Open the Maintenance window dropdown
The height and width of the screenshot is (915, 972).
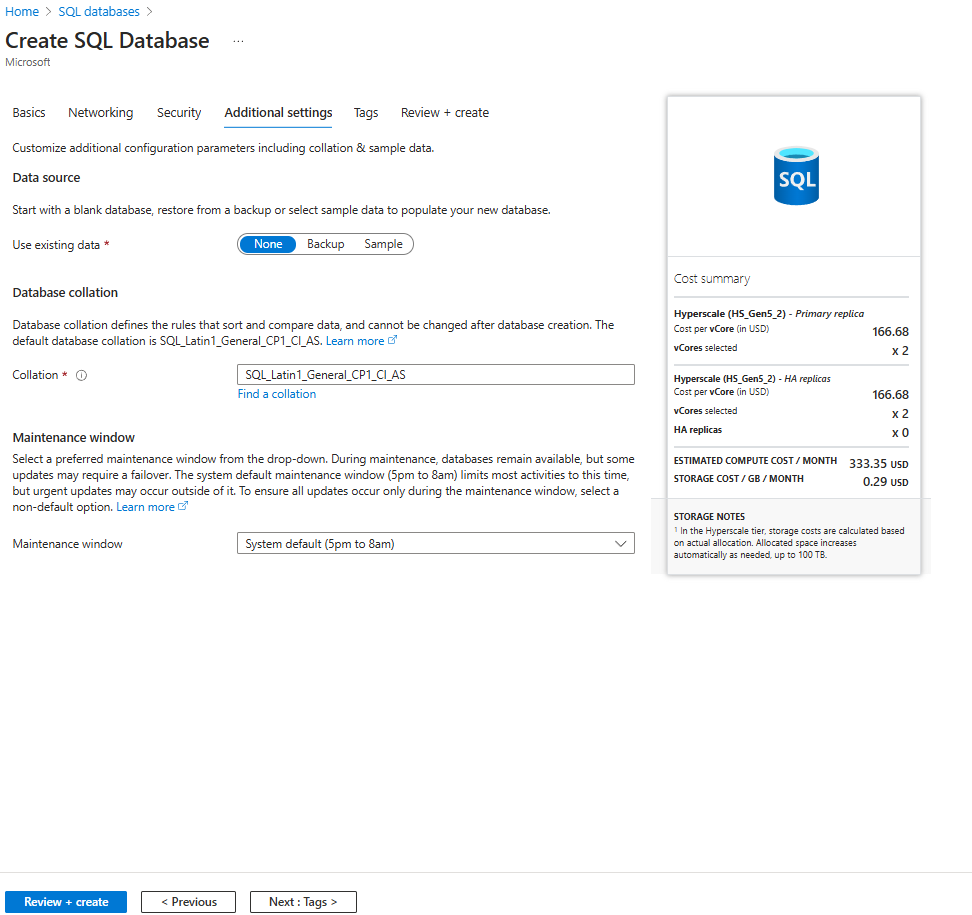(435, 544)
